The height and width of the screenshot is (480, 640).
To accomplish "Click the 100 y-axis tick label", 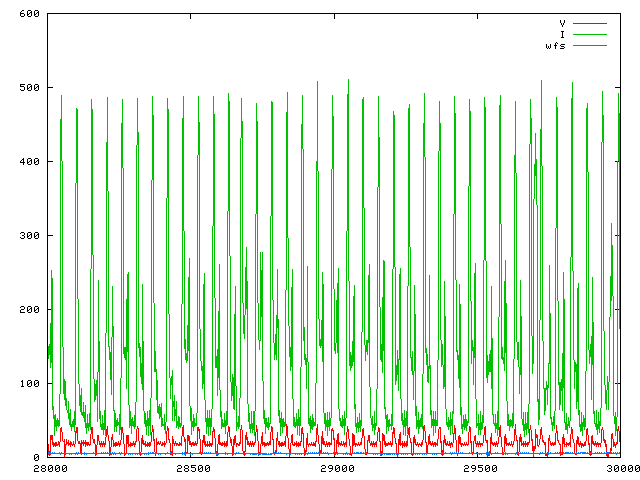I will 28,384.
